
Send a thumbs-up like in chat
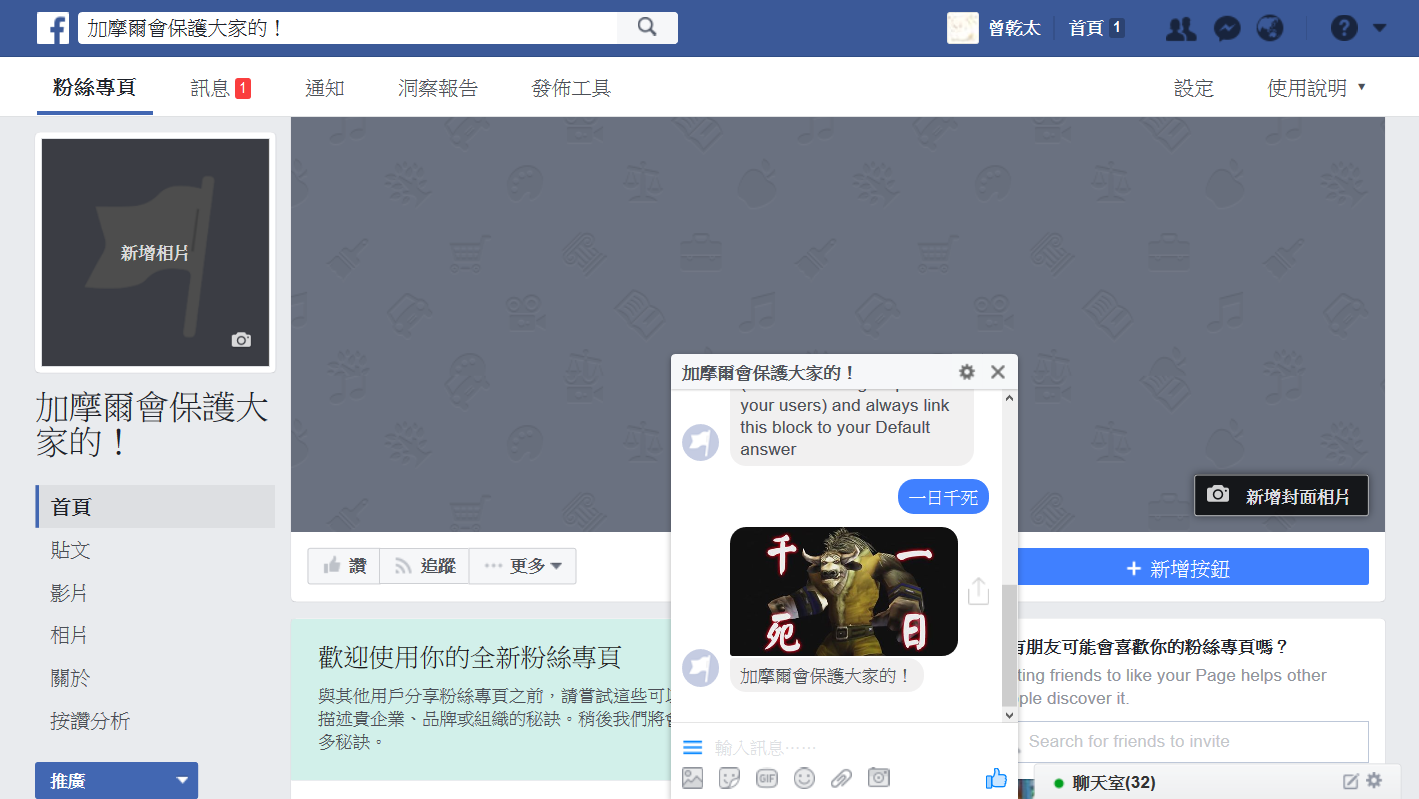(x=996, y=778)
